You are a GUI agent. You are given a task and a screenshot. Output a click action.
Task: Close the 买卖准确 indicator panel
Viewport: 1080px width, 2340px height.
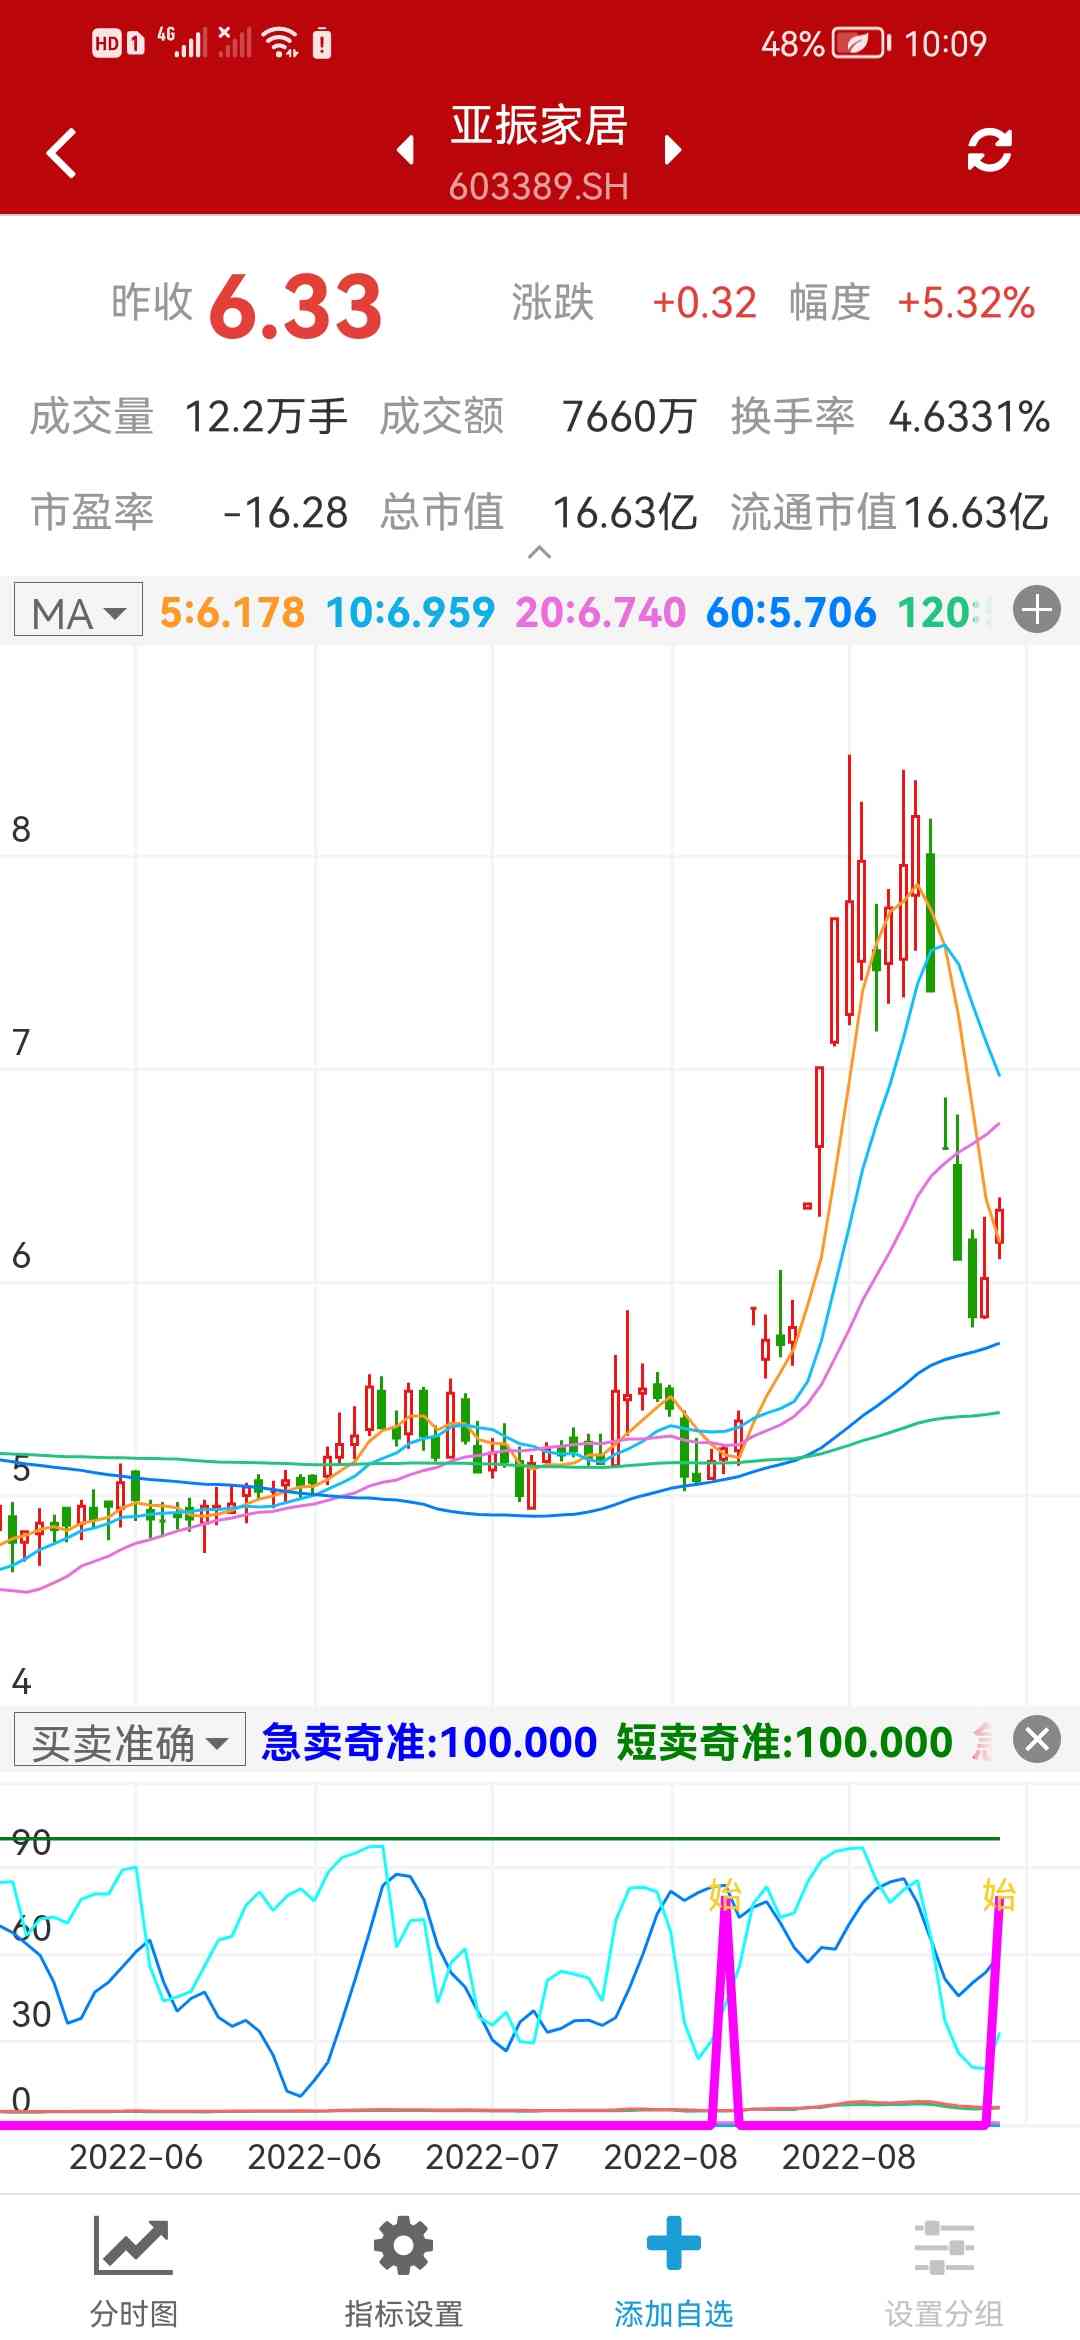pos(1037,1740)
